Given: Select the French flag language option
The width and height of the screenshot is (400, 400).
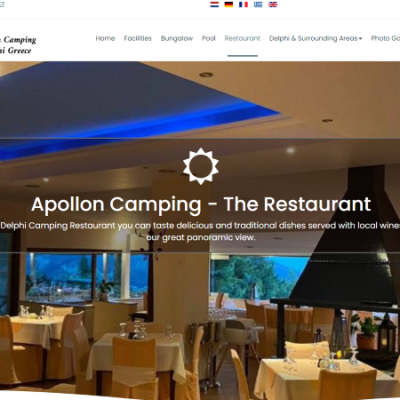Looking at the screenshot, I should (243, 5).
